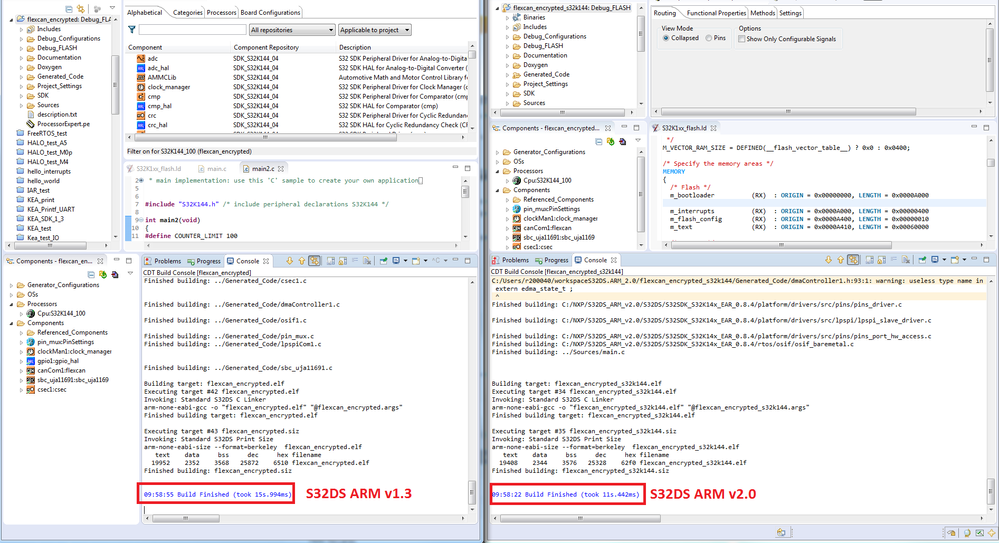Click Open Console icon in left Console toolbar
Screen dimensions: 999x543
coord(416,261)
